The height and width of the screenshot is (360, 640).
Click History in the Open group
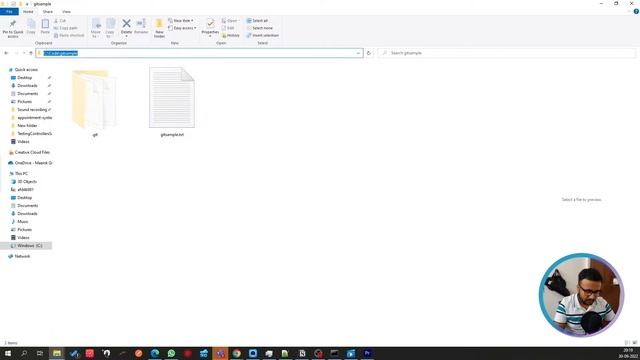pyautogui.click(x=231, y=36)
